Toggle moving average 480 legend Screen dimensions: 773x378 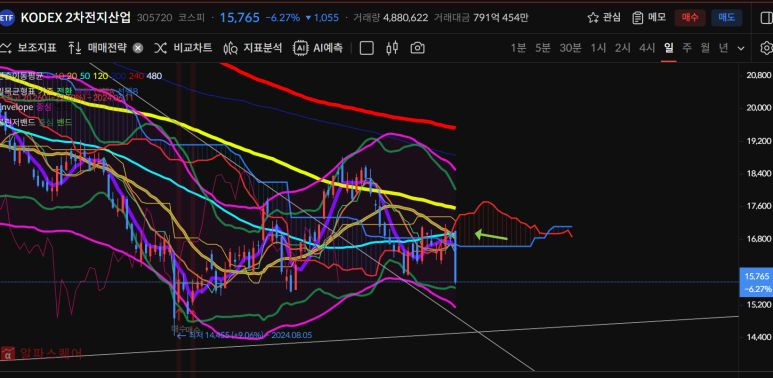tap(154, 76)
